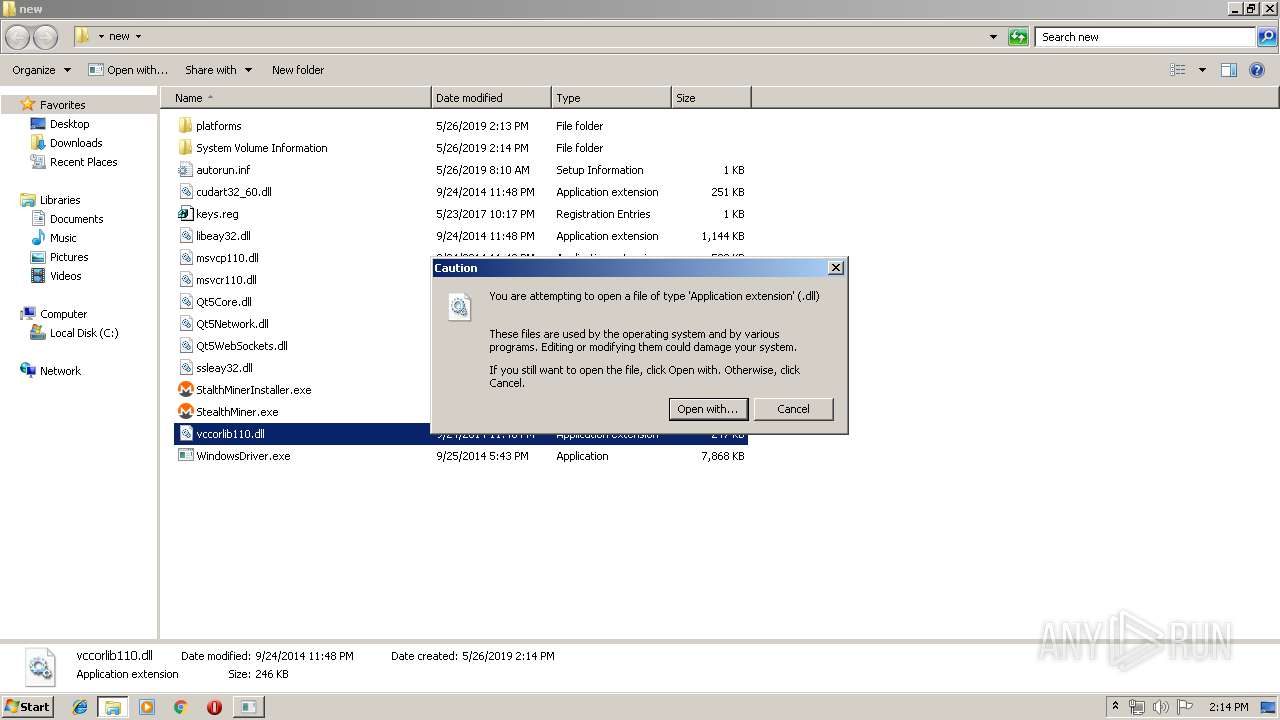
Task: Select the System Volume Information folder icon
Action: pyautogui.click(x=185, y=148)
